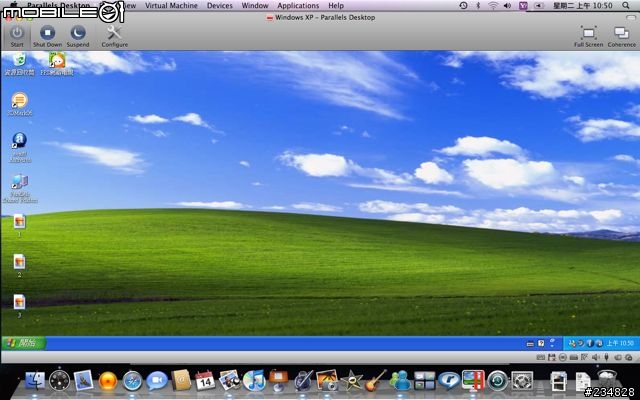
Task: Click the USB icon in Parallels status bar
Action: [x=606, y=358]
